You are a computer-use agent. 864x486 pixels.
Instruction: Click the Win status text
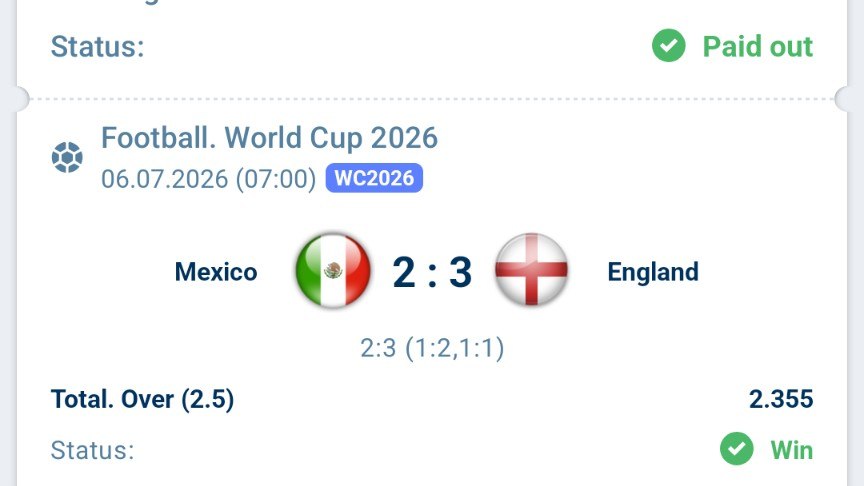coord(792,450)
